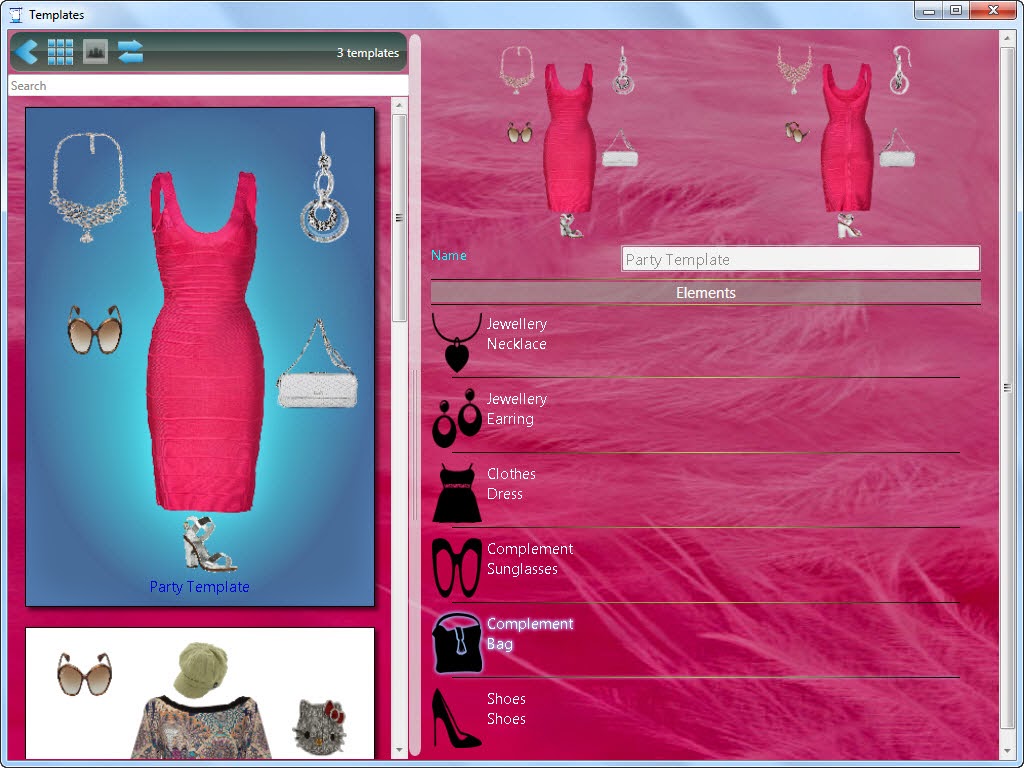Click the sunglasses silhouette icon in Elements
Image resolution: width=1024 pixels, height=768 pixels.
456,565
